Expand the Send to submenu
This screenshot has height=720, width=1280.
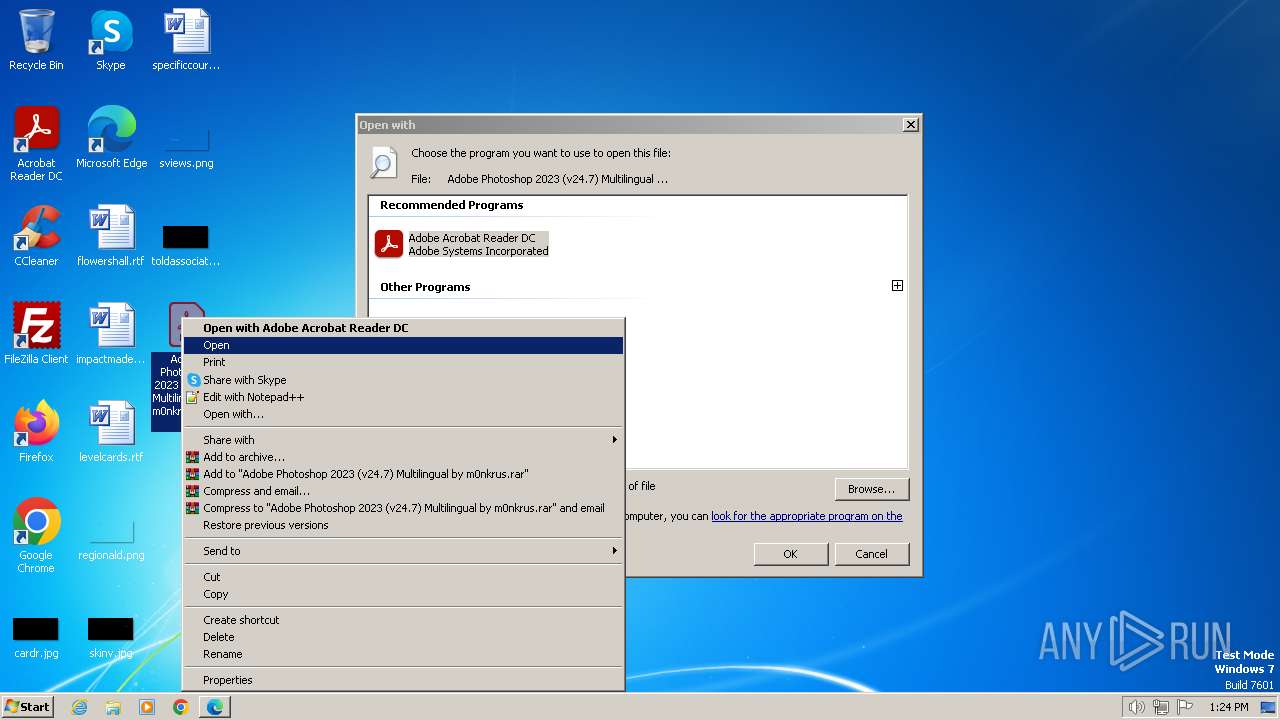tap(402, 551)
